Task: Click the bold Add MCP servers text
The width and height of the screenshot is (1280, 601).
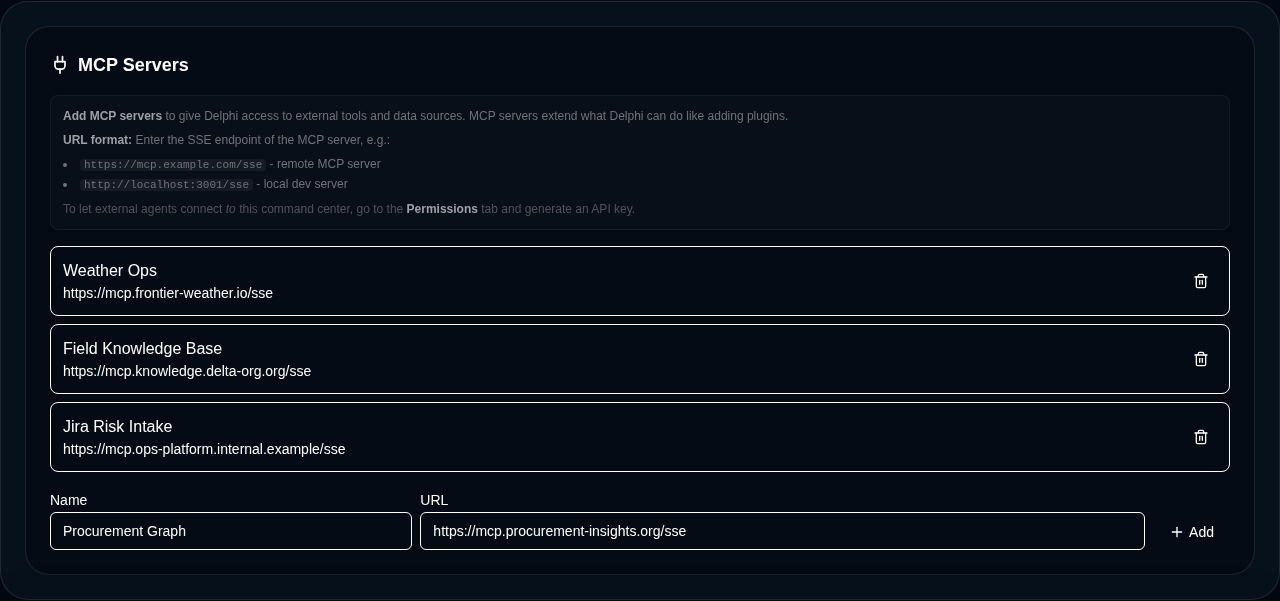Action: point(112,116)
